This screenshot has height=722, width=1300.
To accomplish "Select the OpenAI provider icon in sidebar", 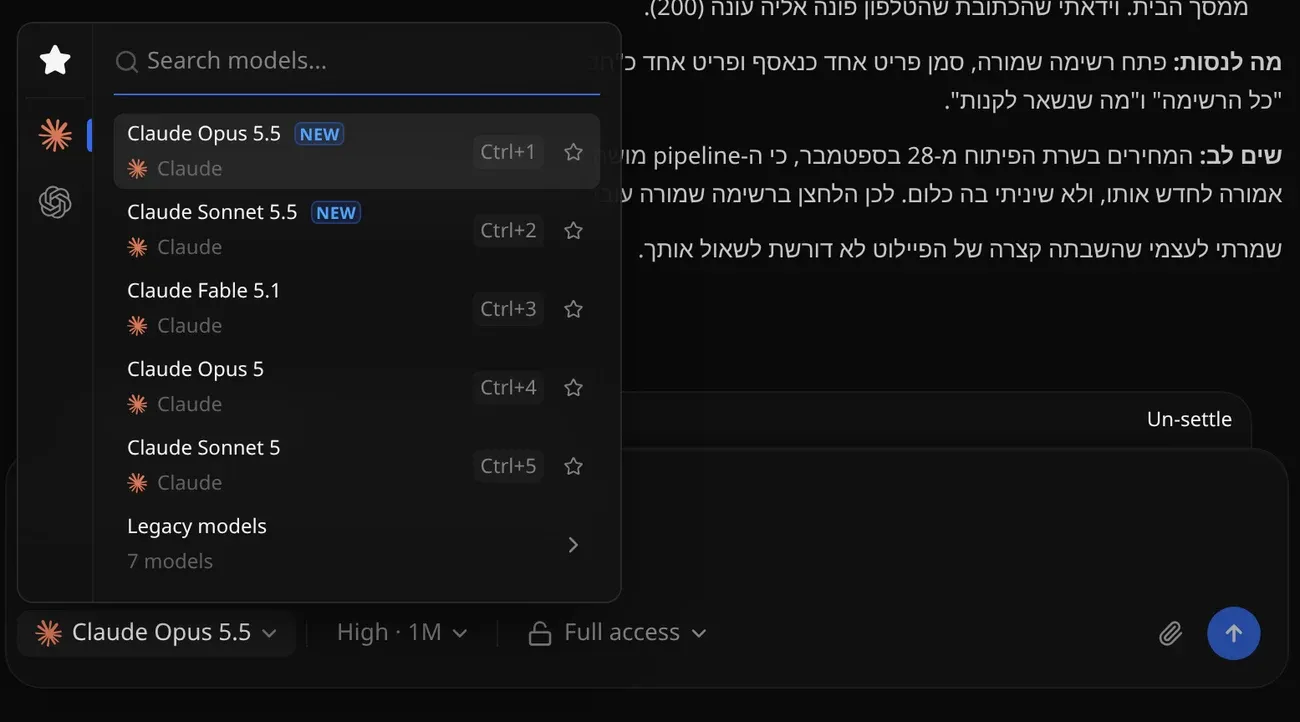I will 55,203.
